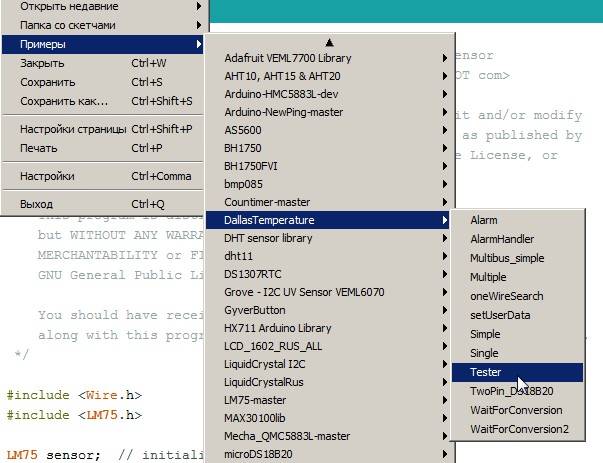Image resolution: width=603 pixels, height=463 pixels.
Task: Click Сохранить как... menu entry
Action: (x=64, y=101)
